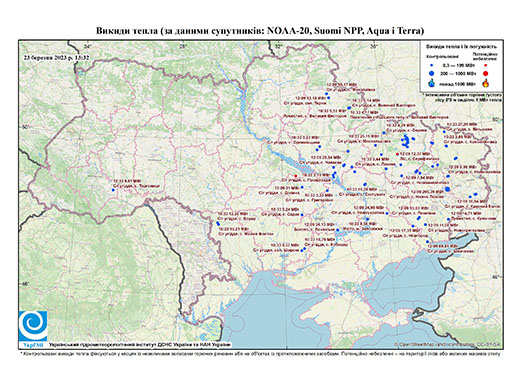Click the dense cluster of blue heat markers
Image resolution: width=520 pixels, height=368 pixels.
(x=406, y=141)
